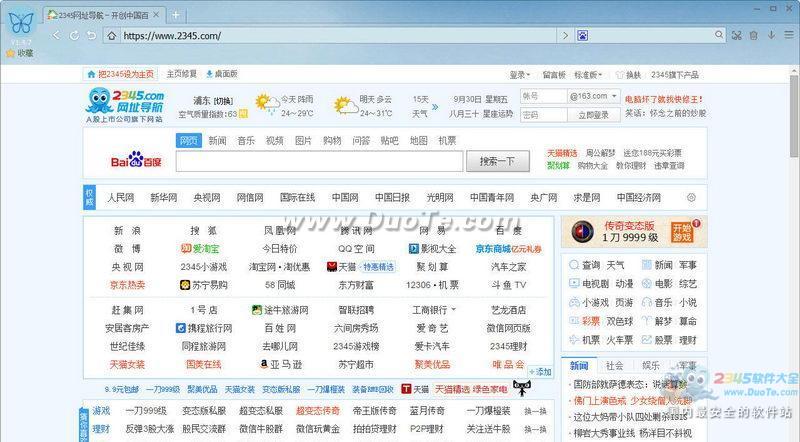Viewport: 800px width, 442px height.
Task: Switch to the 社会 news tab
Action: pyautogui.click(x=614, y=365)
